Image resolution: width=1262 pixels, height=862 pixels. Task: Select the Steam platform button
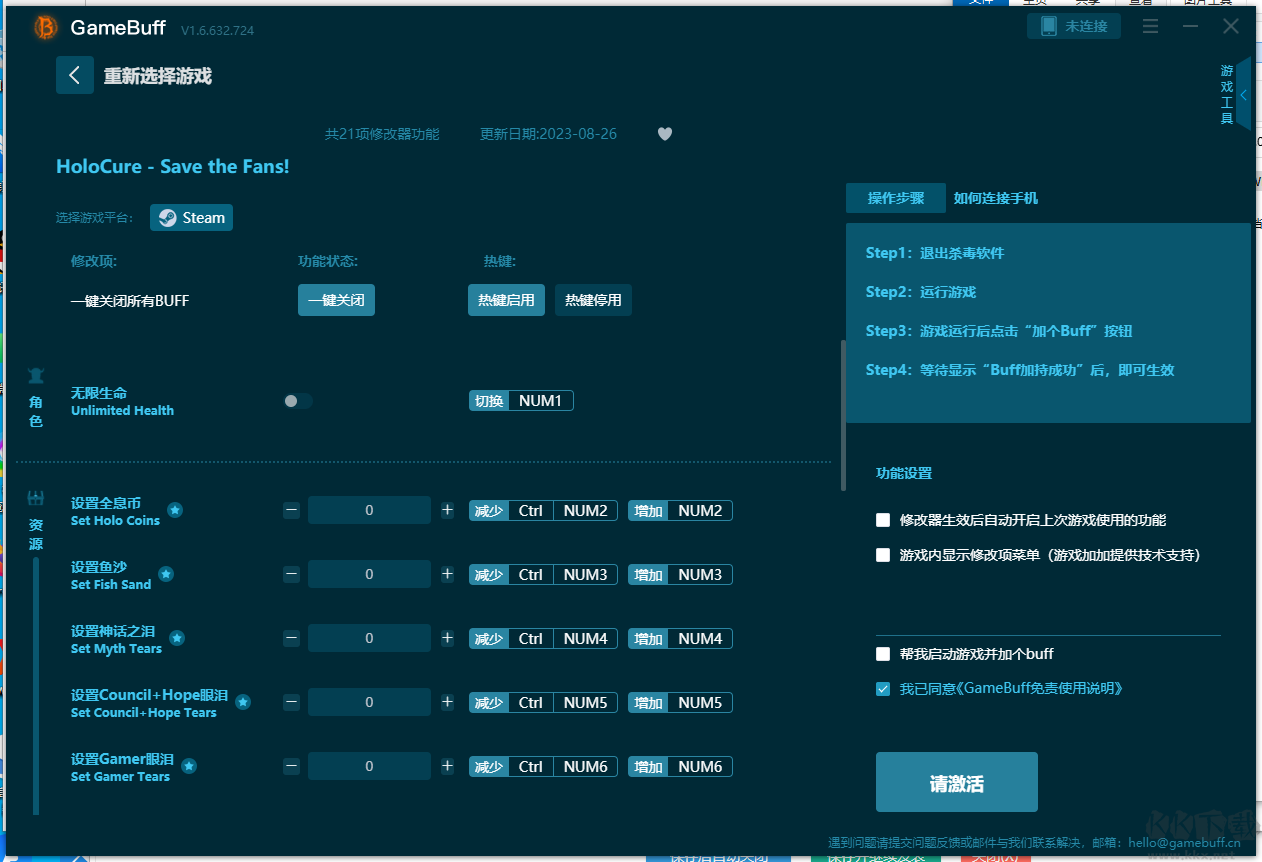click(x=191, y=217)
